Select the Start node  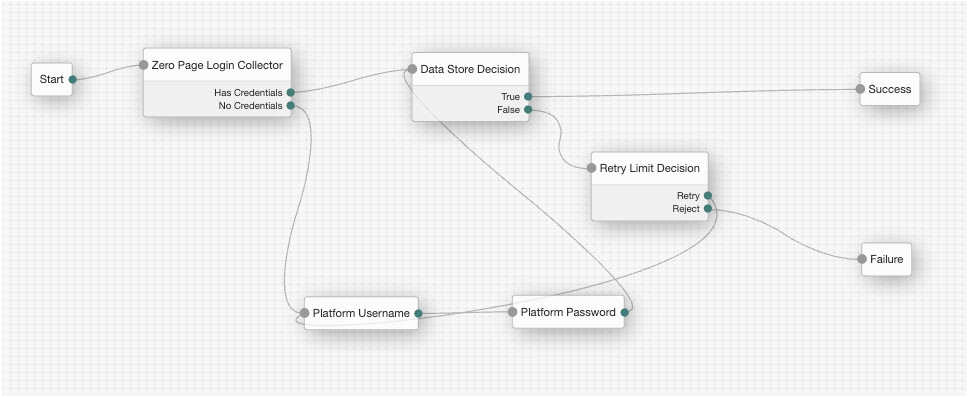[52, 79]
